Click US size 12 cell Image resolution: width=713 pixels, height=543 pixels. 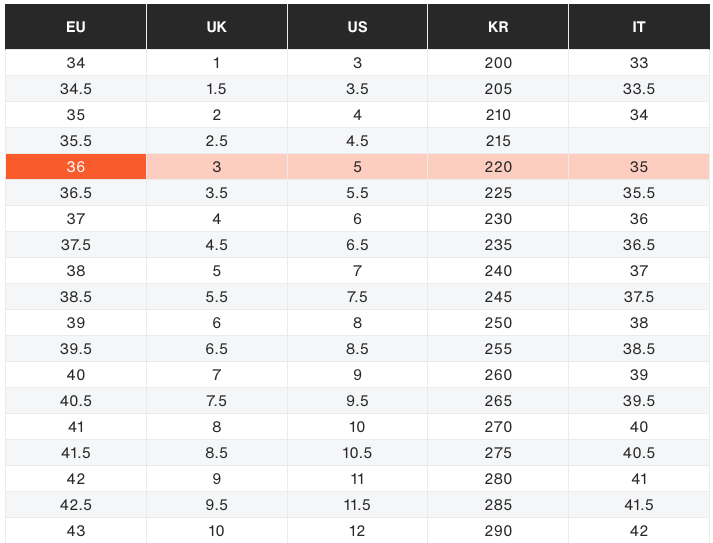(357, 531)
